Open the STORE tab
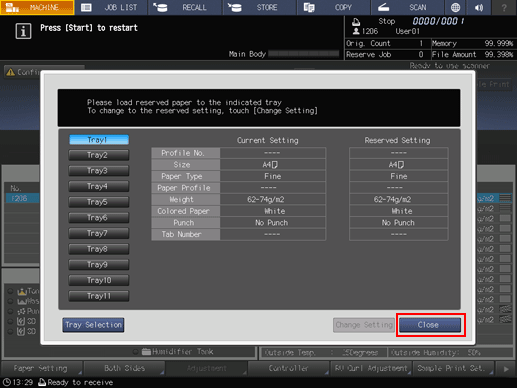The height and width of the screenshot is (388, 517). [x=260, y=7]
